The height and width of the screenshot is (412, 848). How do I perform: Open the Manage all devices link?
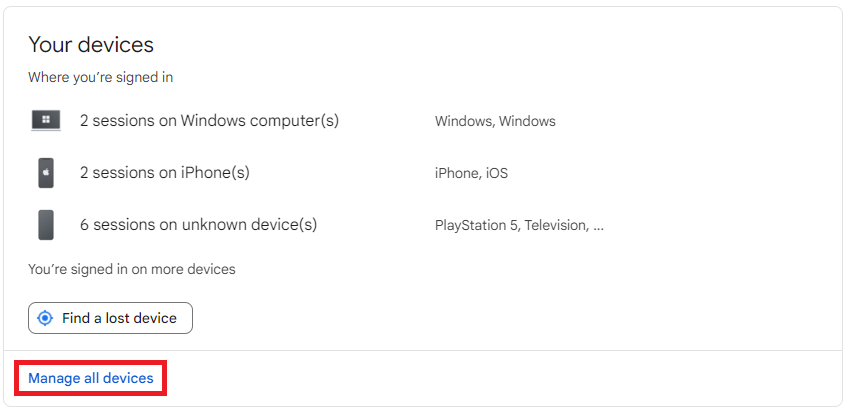pos(91,378)
